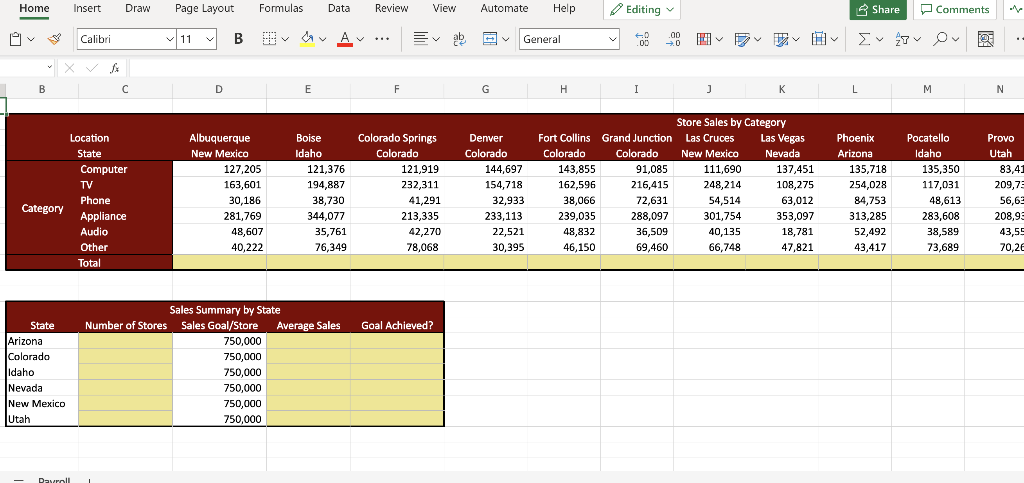Cancel formula entry with the X
The image size is (1024, 483).
click(71, 68)
